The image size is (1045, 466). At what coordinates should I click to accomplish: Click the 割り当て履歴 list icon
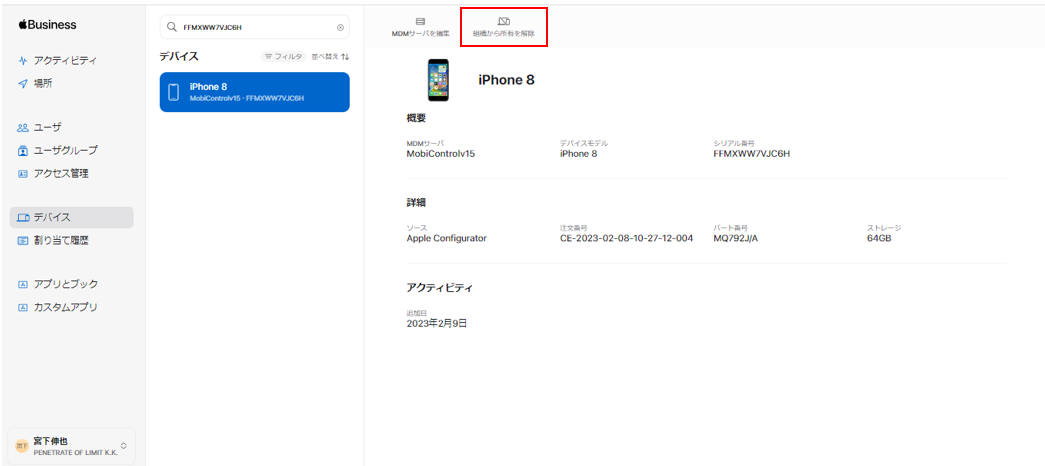[x=23, y=241]
